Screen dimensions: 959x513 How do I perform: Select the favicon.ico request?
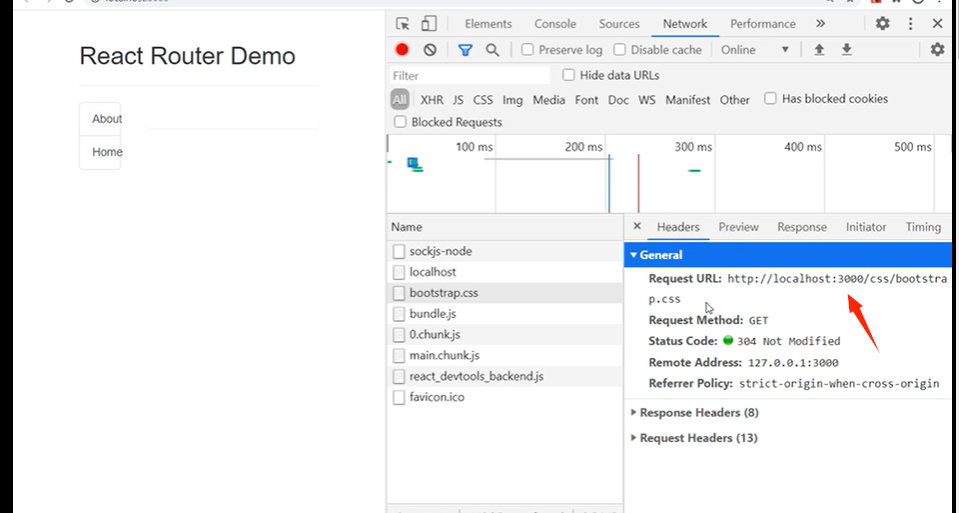(x=505, y=397)
